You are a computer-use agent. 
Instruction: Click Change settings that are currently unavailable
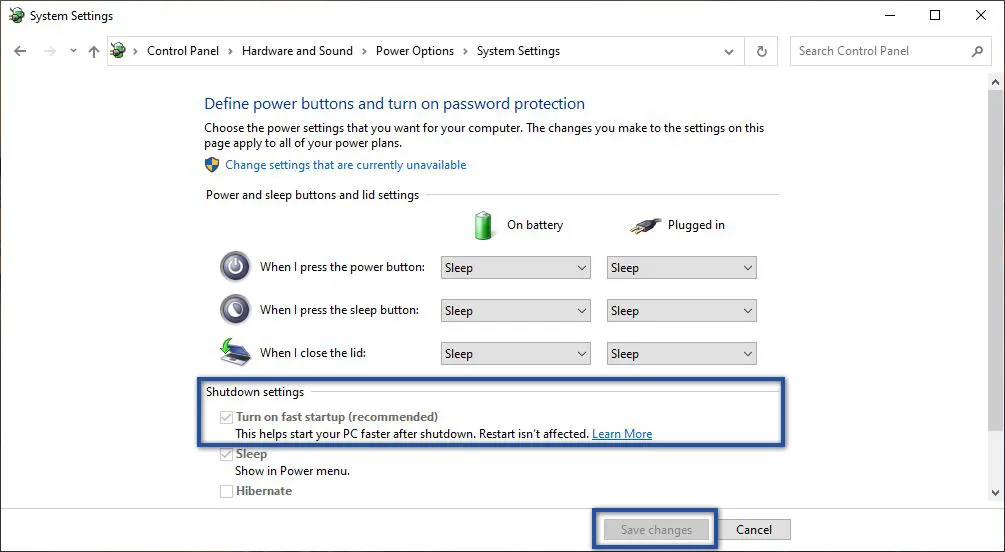pyautogui.click(x=345, y=165)
